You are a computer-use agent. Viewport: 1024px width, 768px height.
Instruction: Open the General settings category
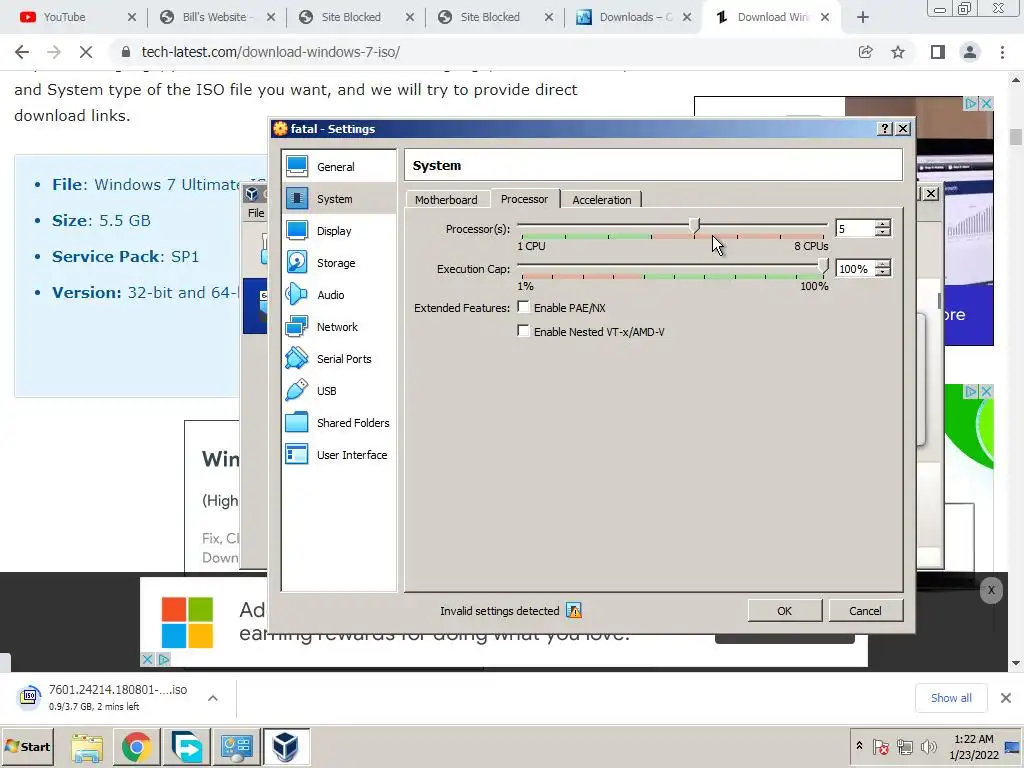click(338, 167)
